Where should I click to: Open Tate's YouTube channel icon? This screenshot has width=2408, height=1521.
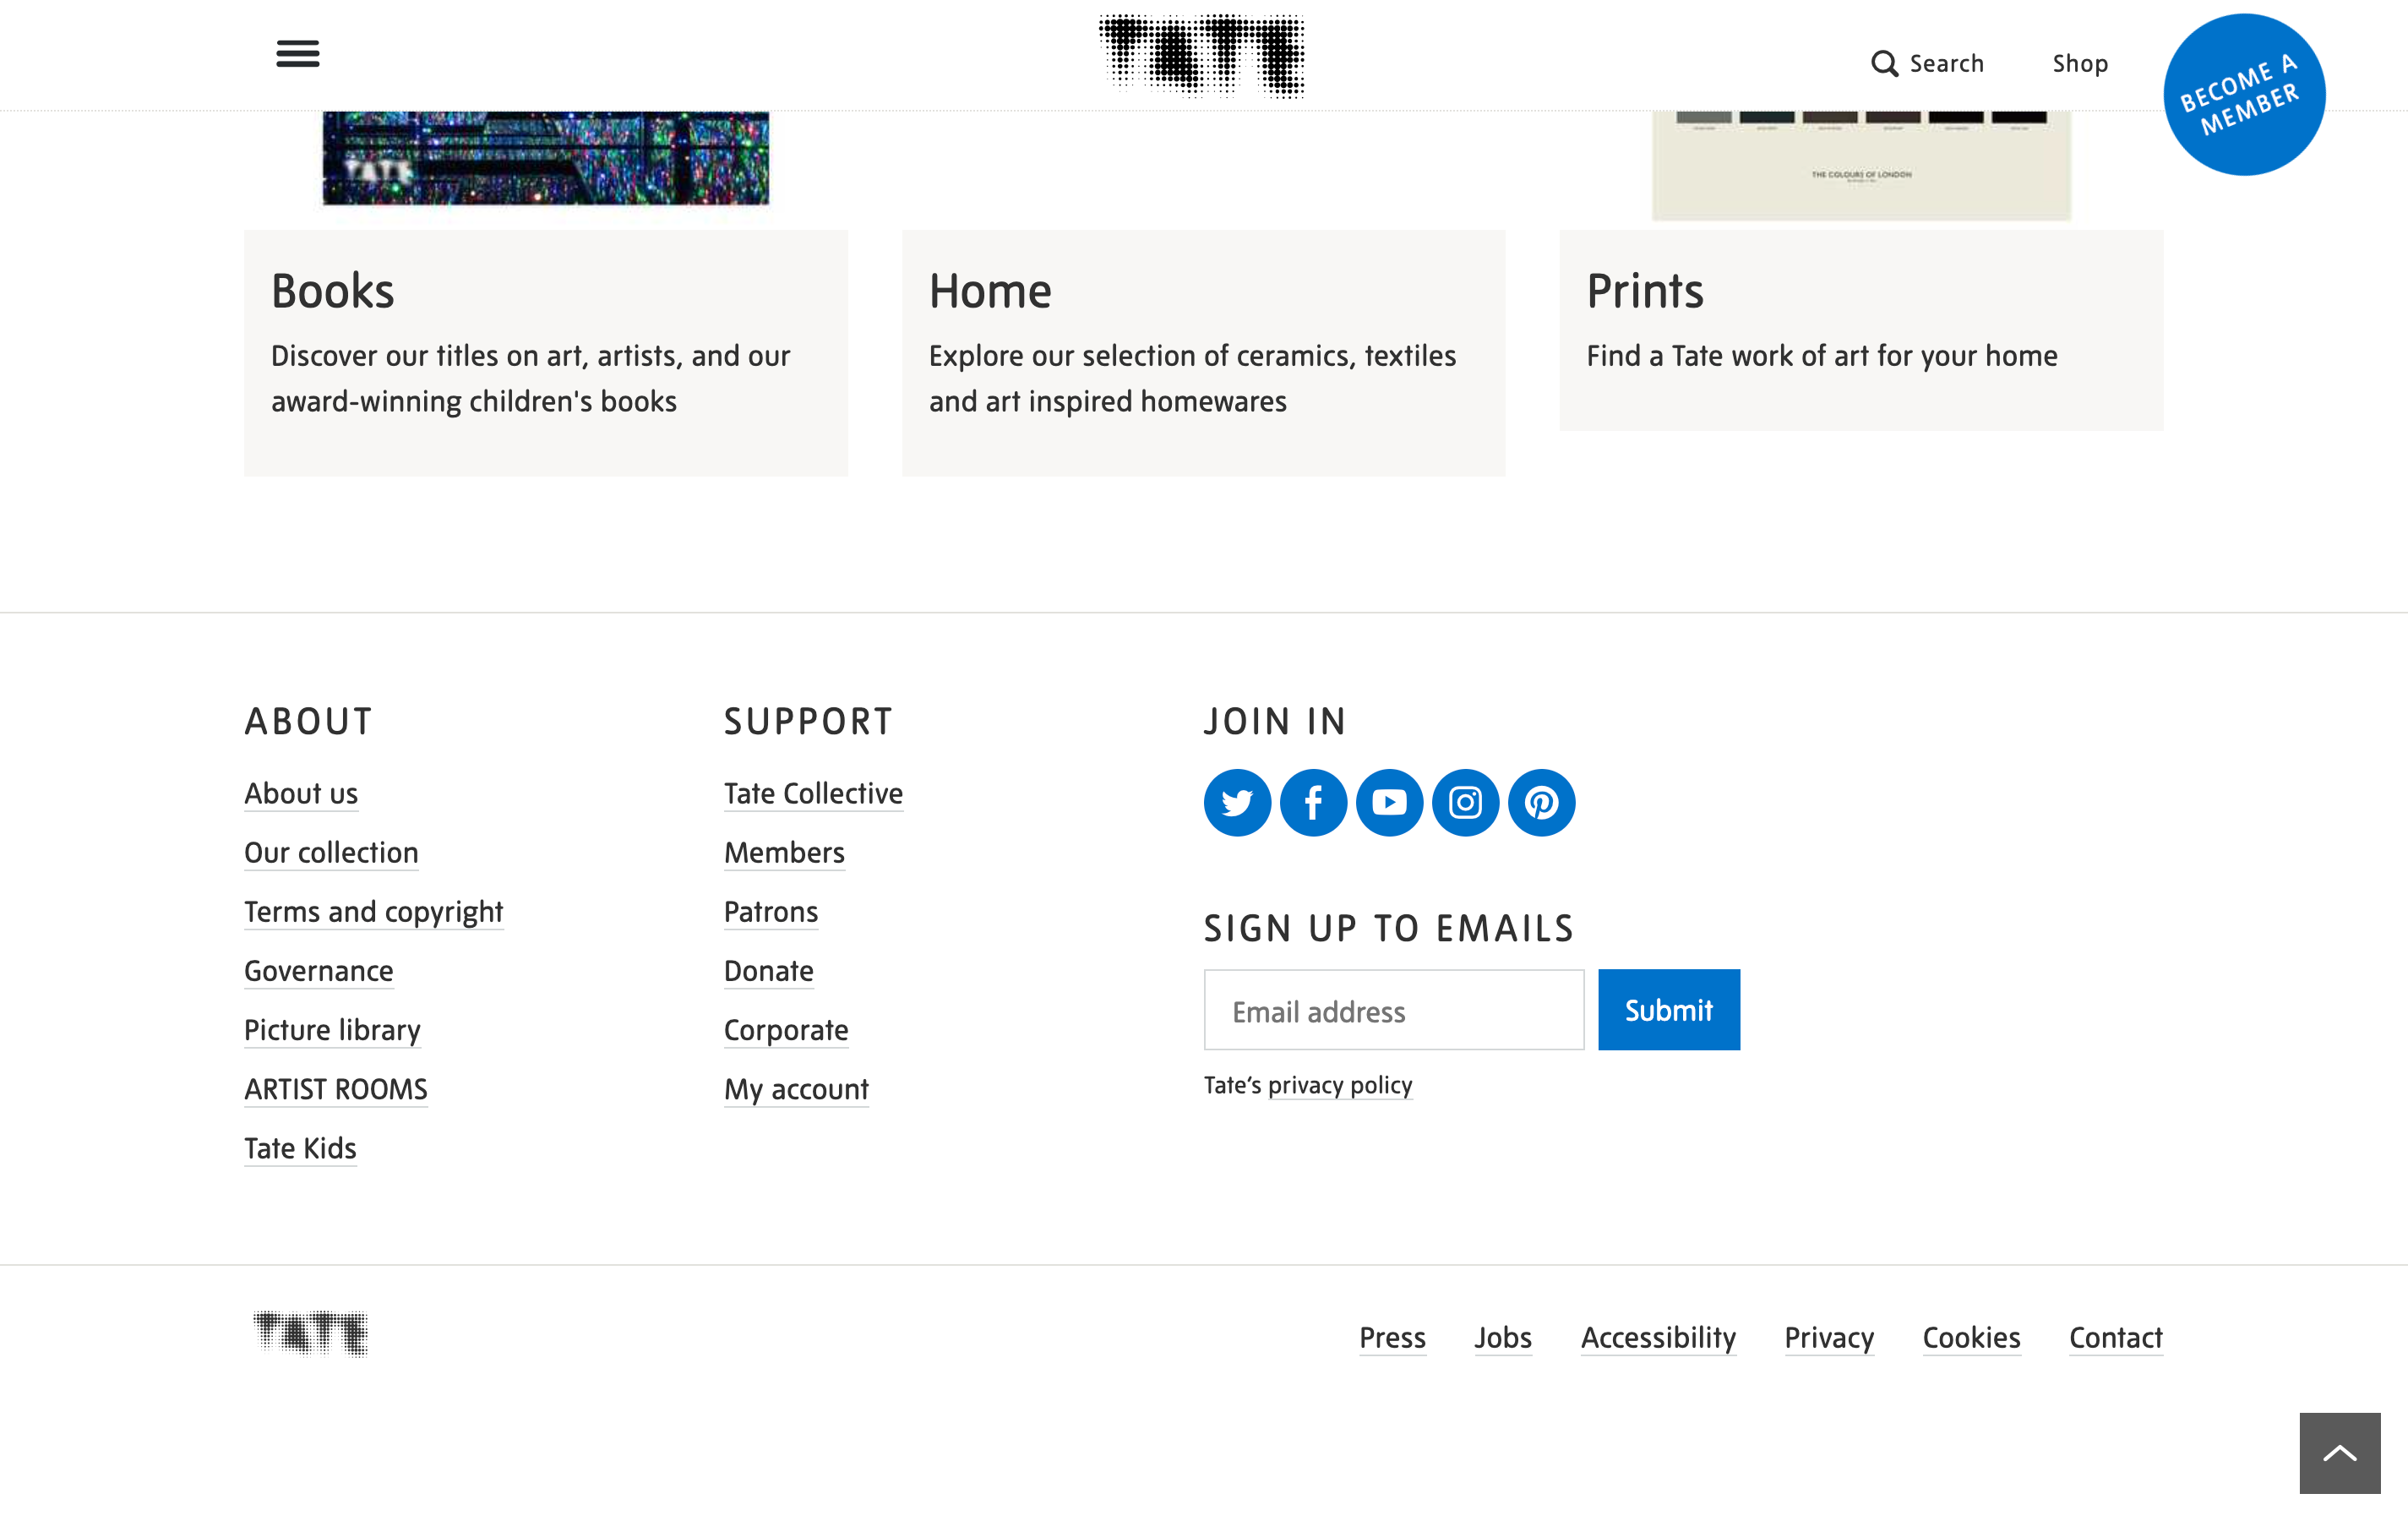[x=1389, y=802]
